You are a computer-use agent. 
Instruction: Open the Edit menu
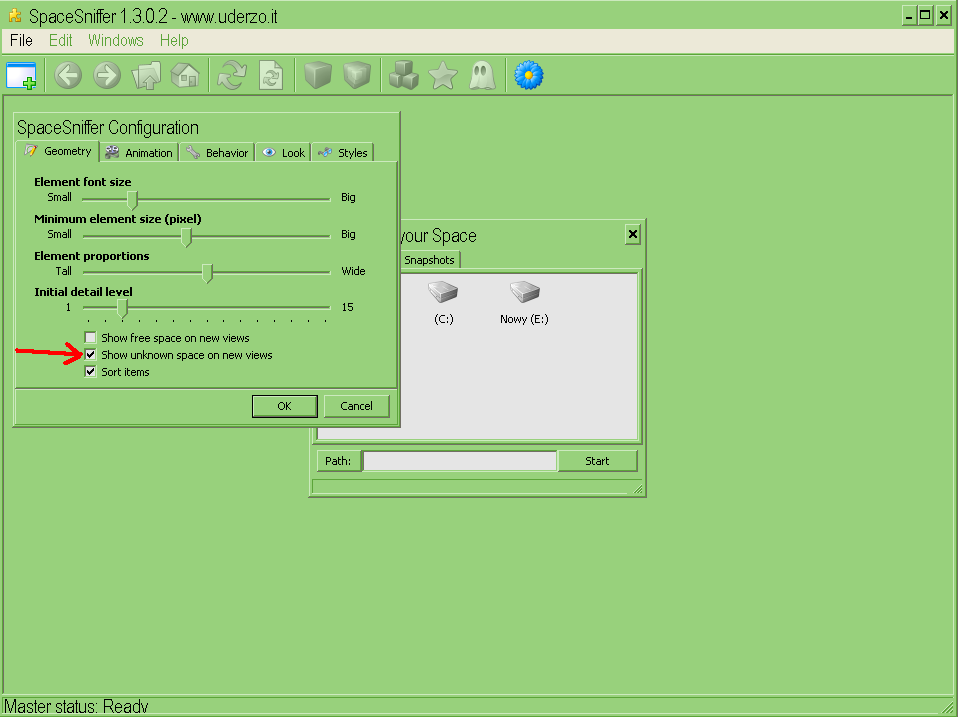60,40
